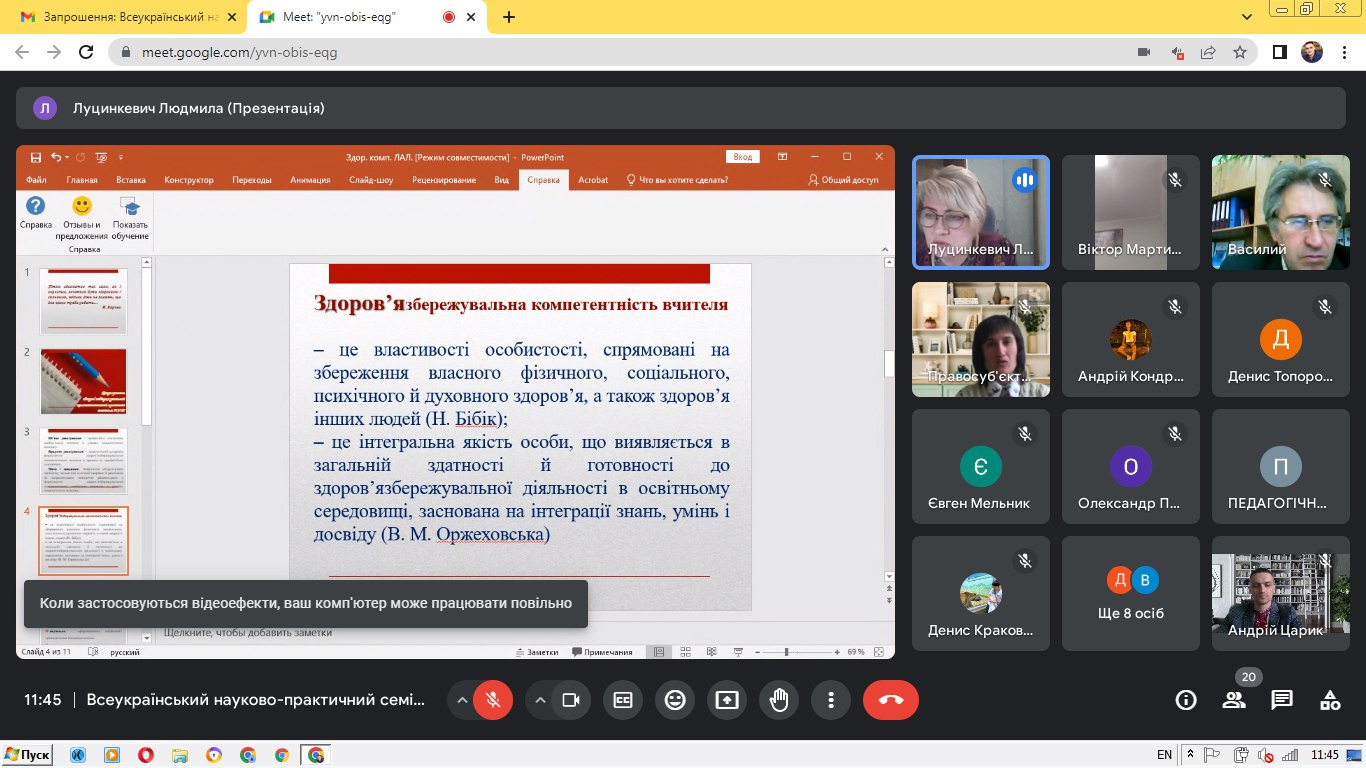The image size is (1366, 768).
Task: Open the Activities panel icon
Action: 1329,700
